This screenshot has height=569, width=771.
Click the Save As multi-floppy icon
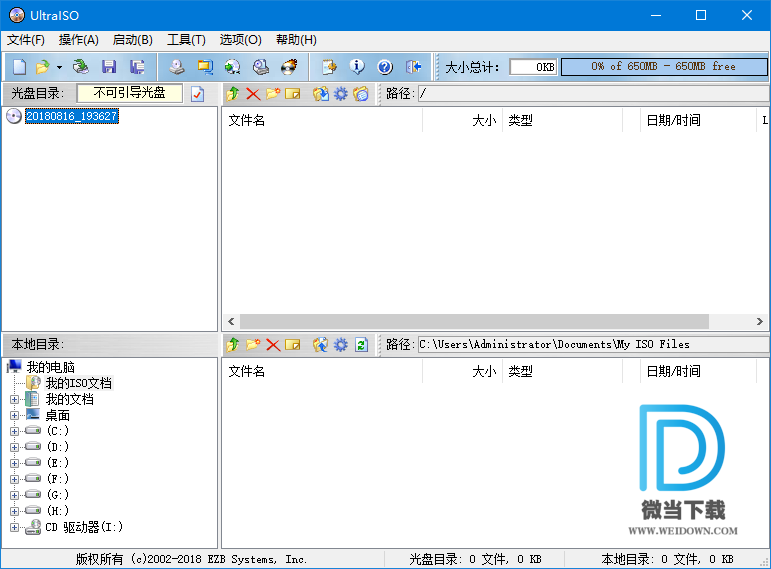pos(137,66)
